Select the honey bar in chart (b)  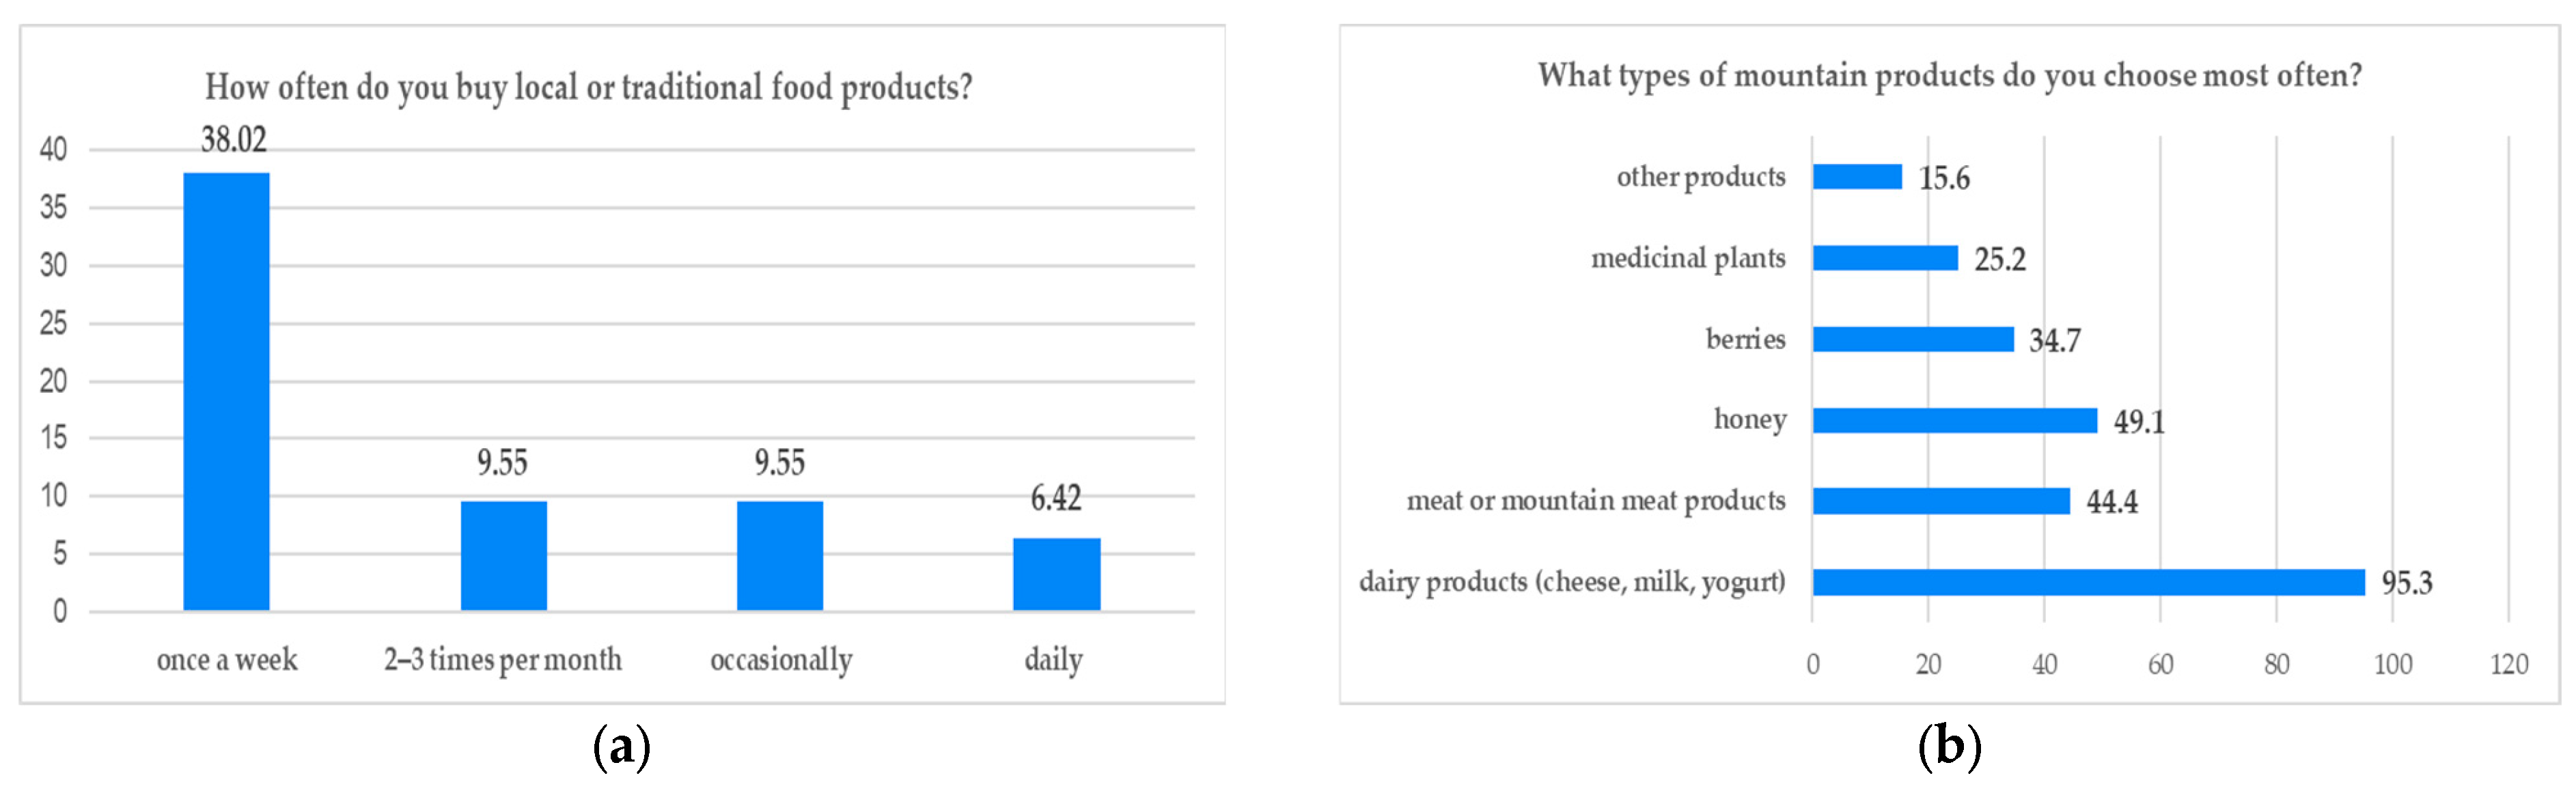(x=1954, y=420)
